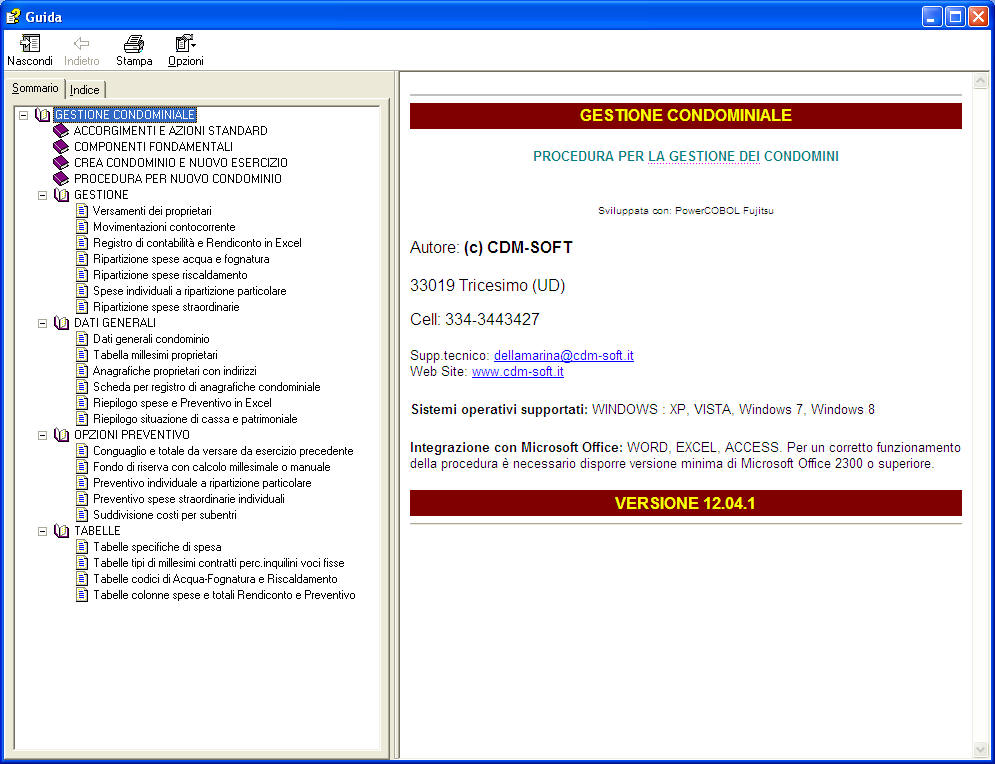Open PROCEDURA PER NUOVO CONDOMINIO topic
Image resolution: width=995 pixels, height=764 pixels.
[x=178, y=178]
